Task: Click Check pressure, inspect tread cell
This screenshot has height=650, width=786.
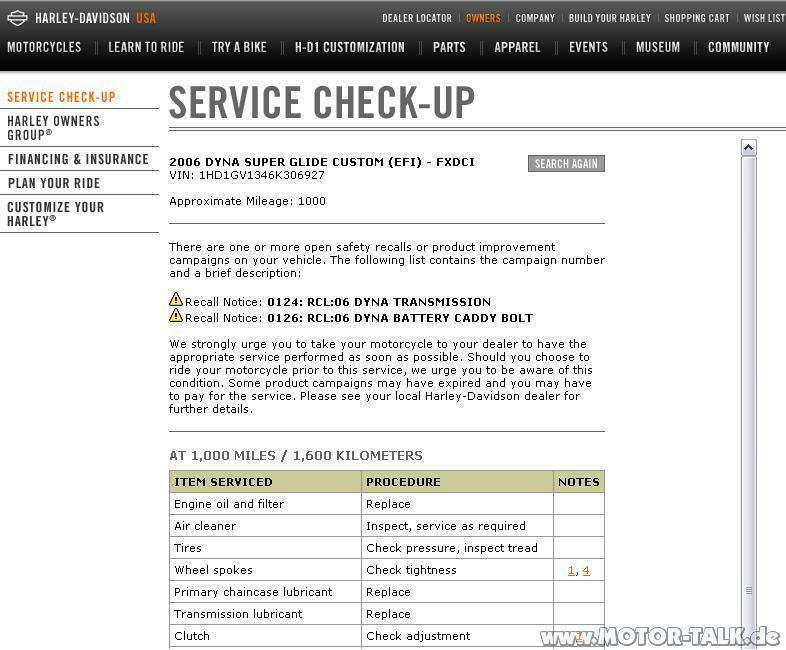Action: 457,548
